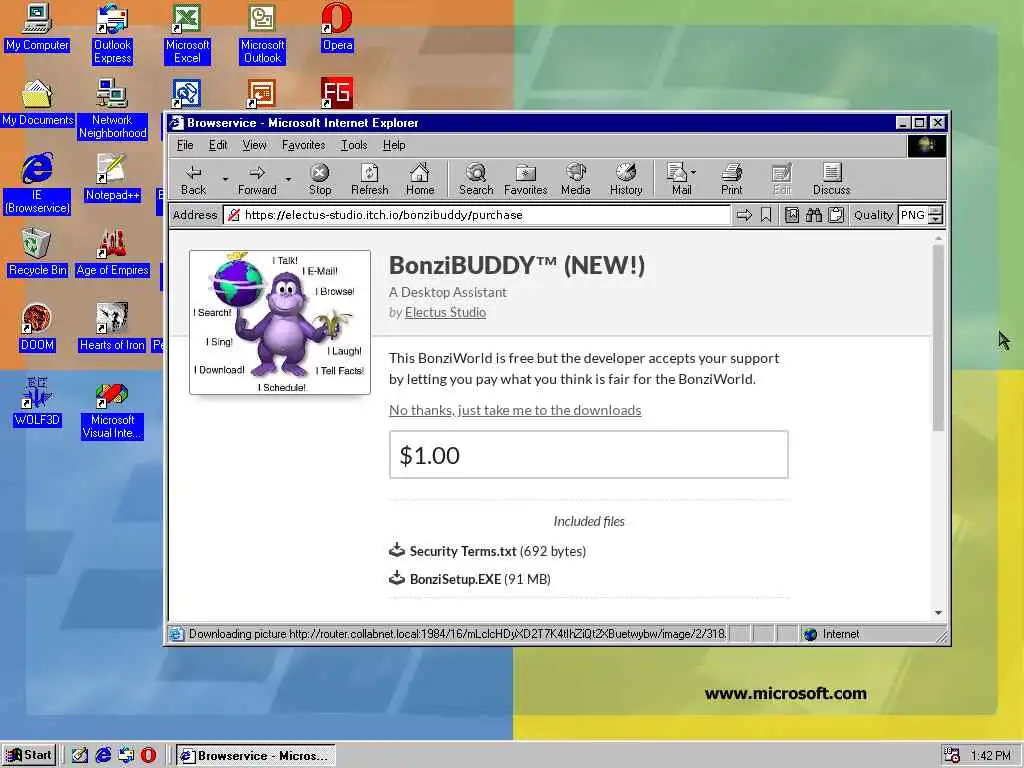Click the Mail toolbar button
The image size is (1024, 768).
pyautogui.click(x=678, y=179)
